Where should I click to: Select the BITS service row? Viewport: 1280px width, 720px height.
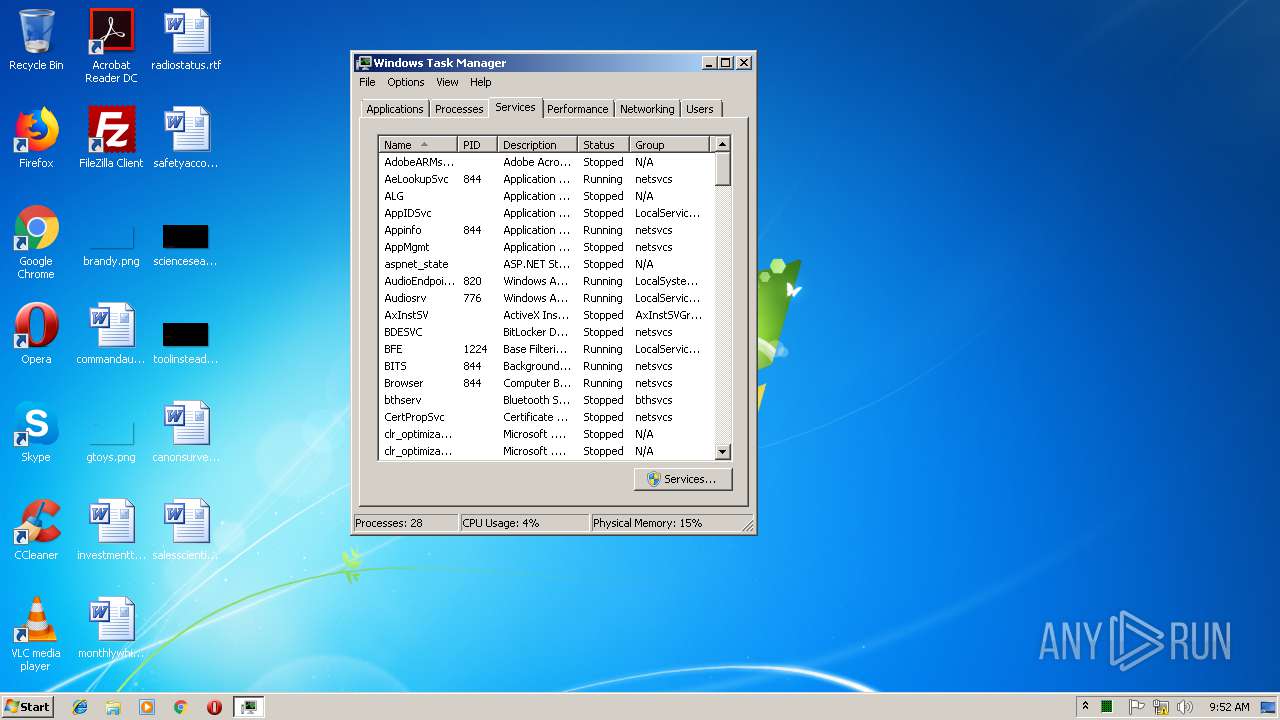coord(547,366)
